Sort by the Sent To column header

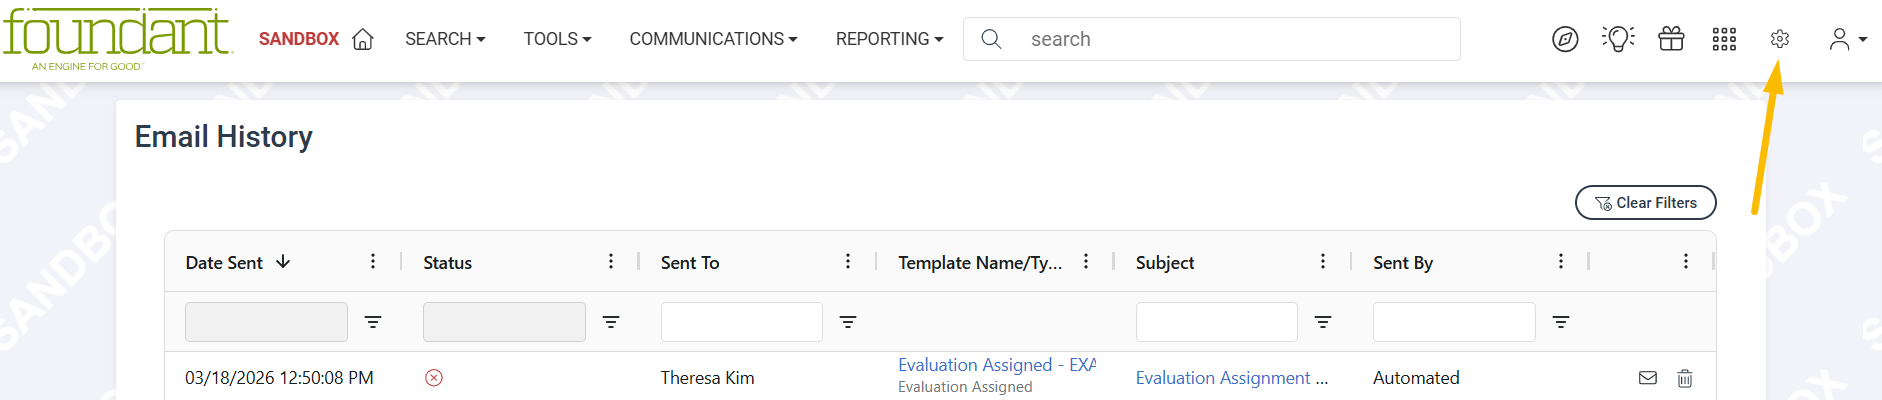click(x=690, y=262)
